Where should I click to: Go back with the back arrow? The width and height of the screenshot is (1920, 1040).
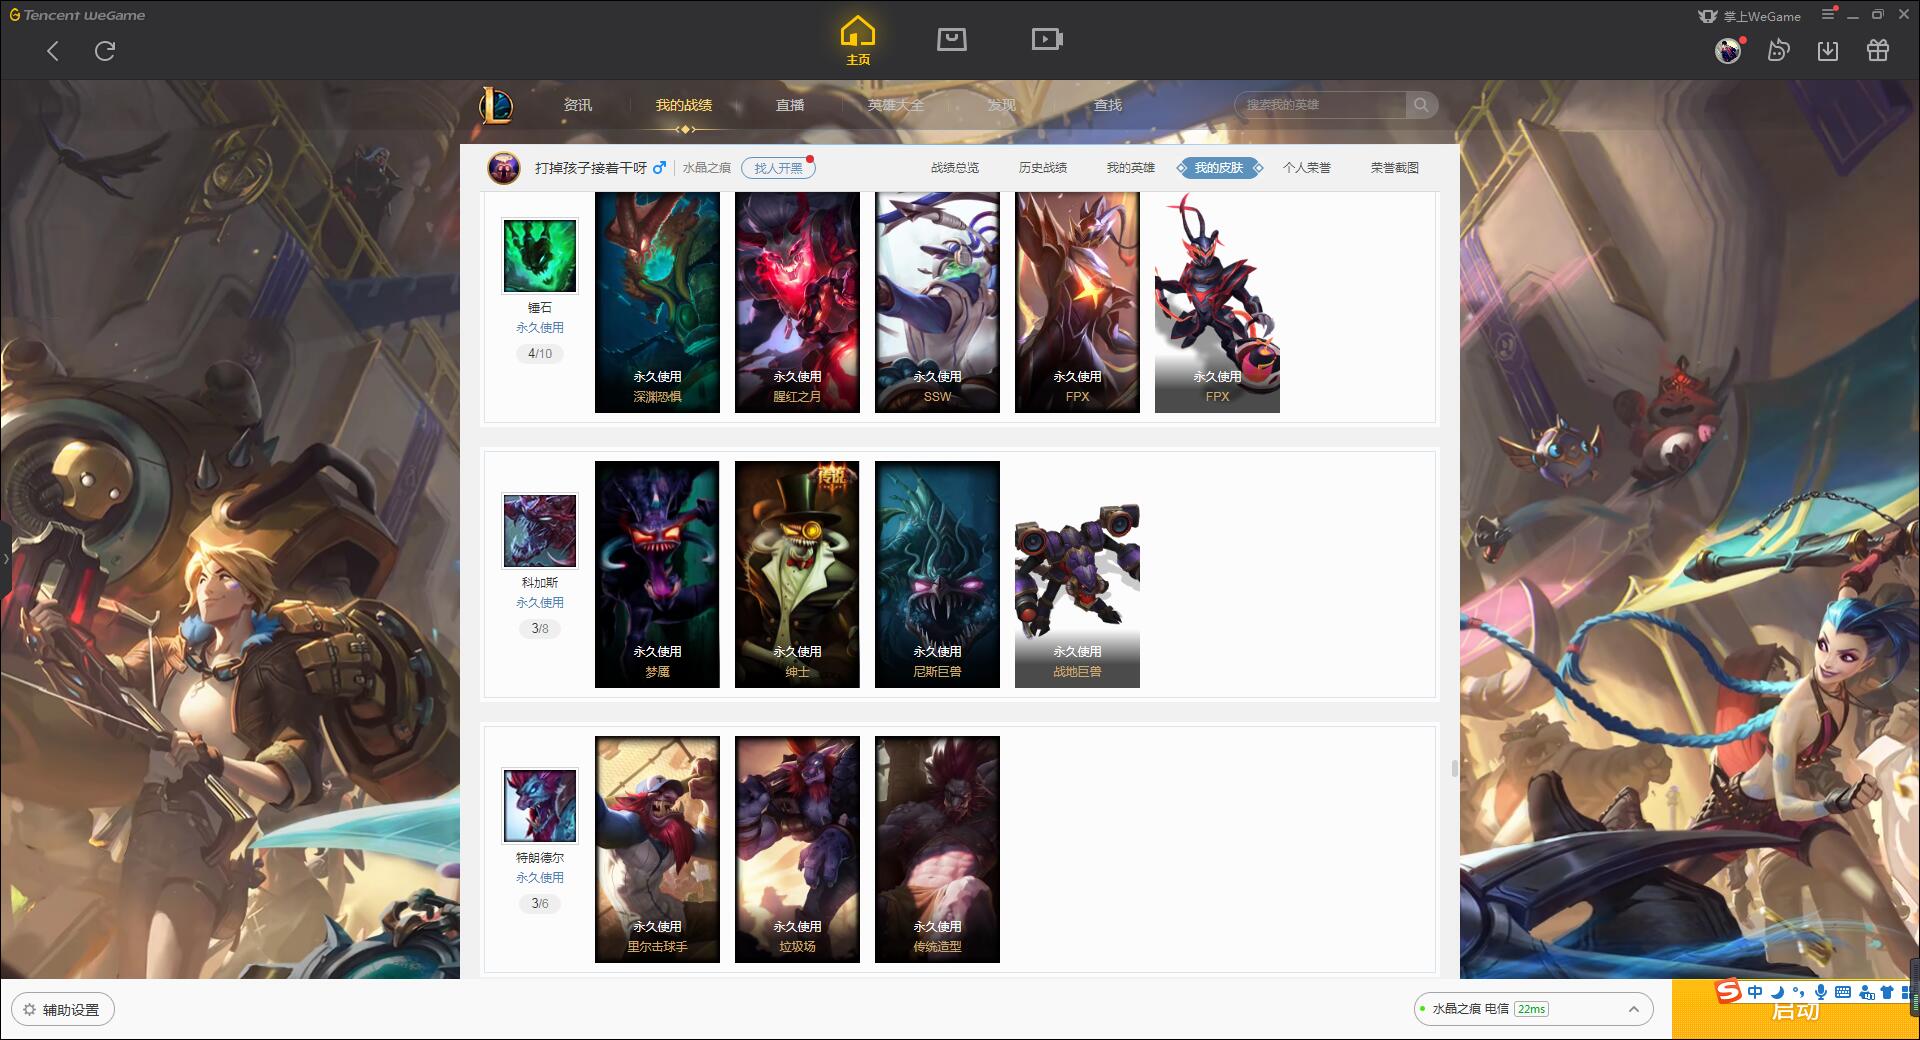[53, 51]
